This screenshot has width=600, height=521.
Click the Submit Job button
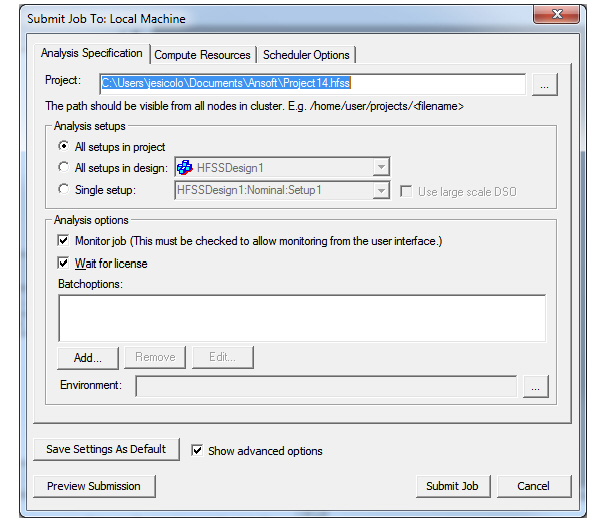[453, 486]
